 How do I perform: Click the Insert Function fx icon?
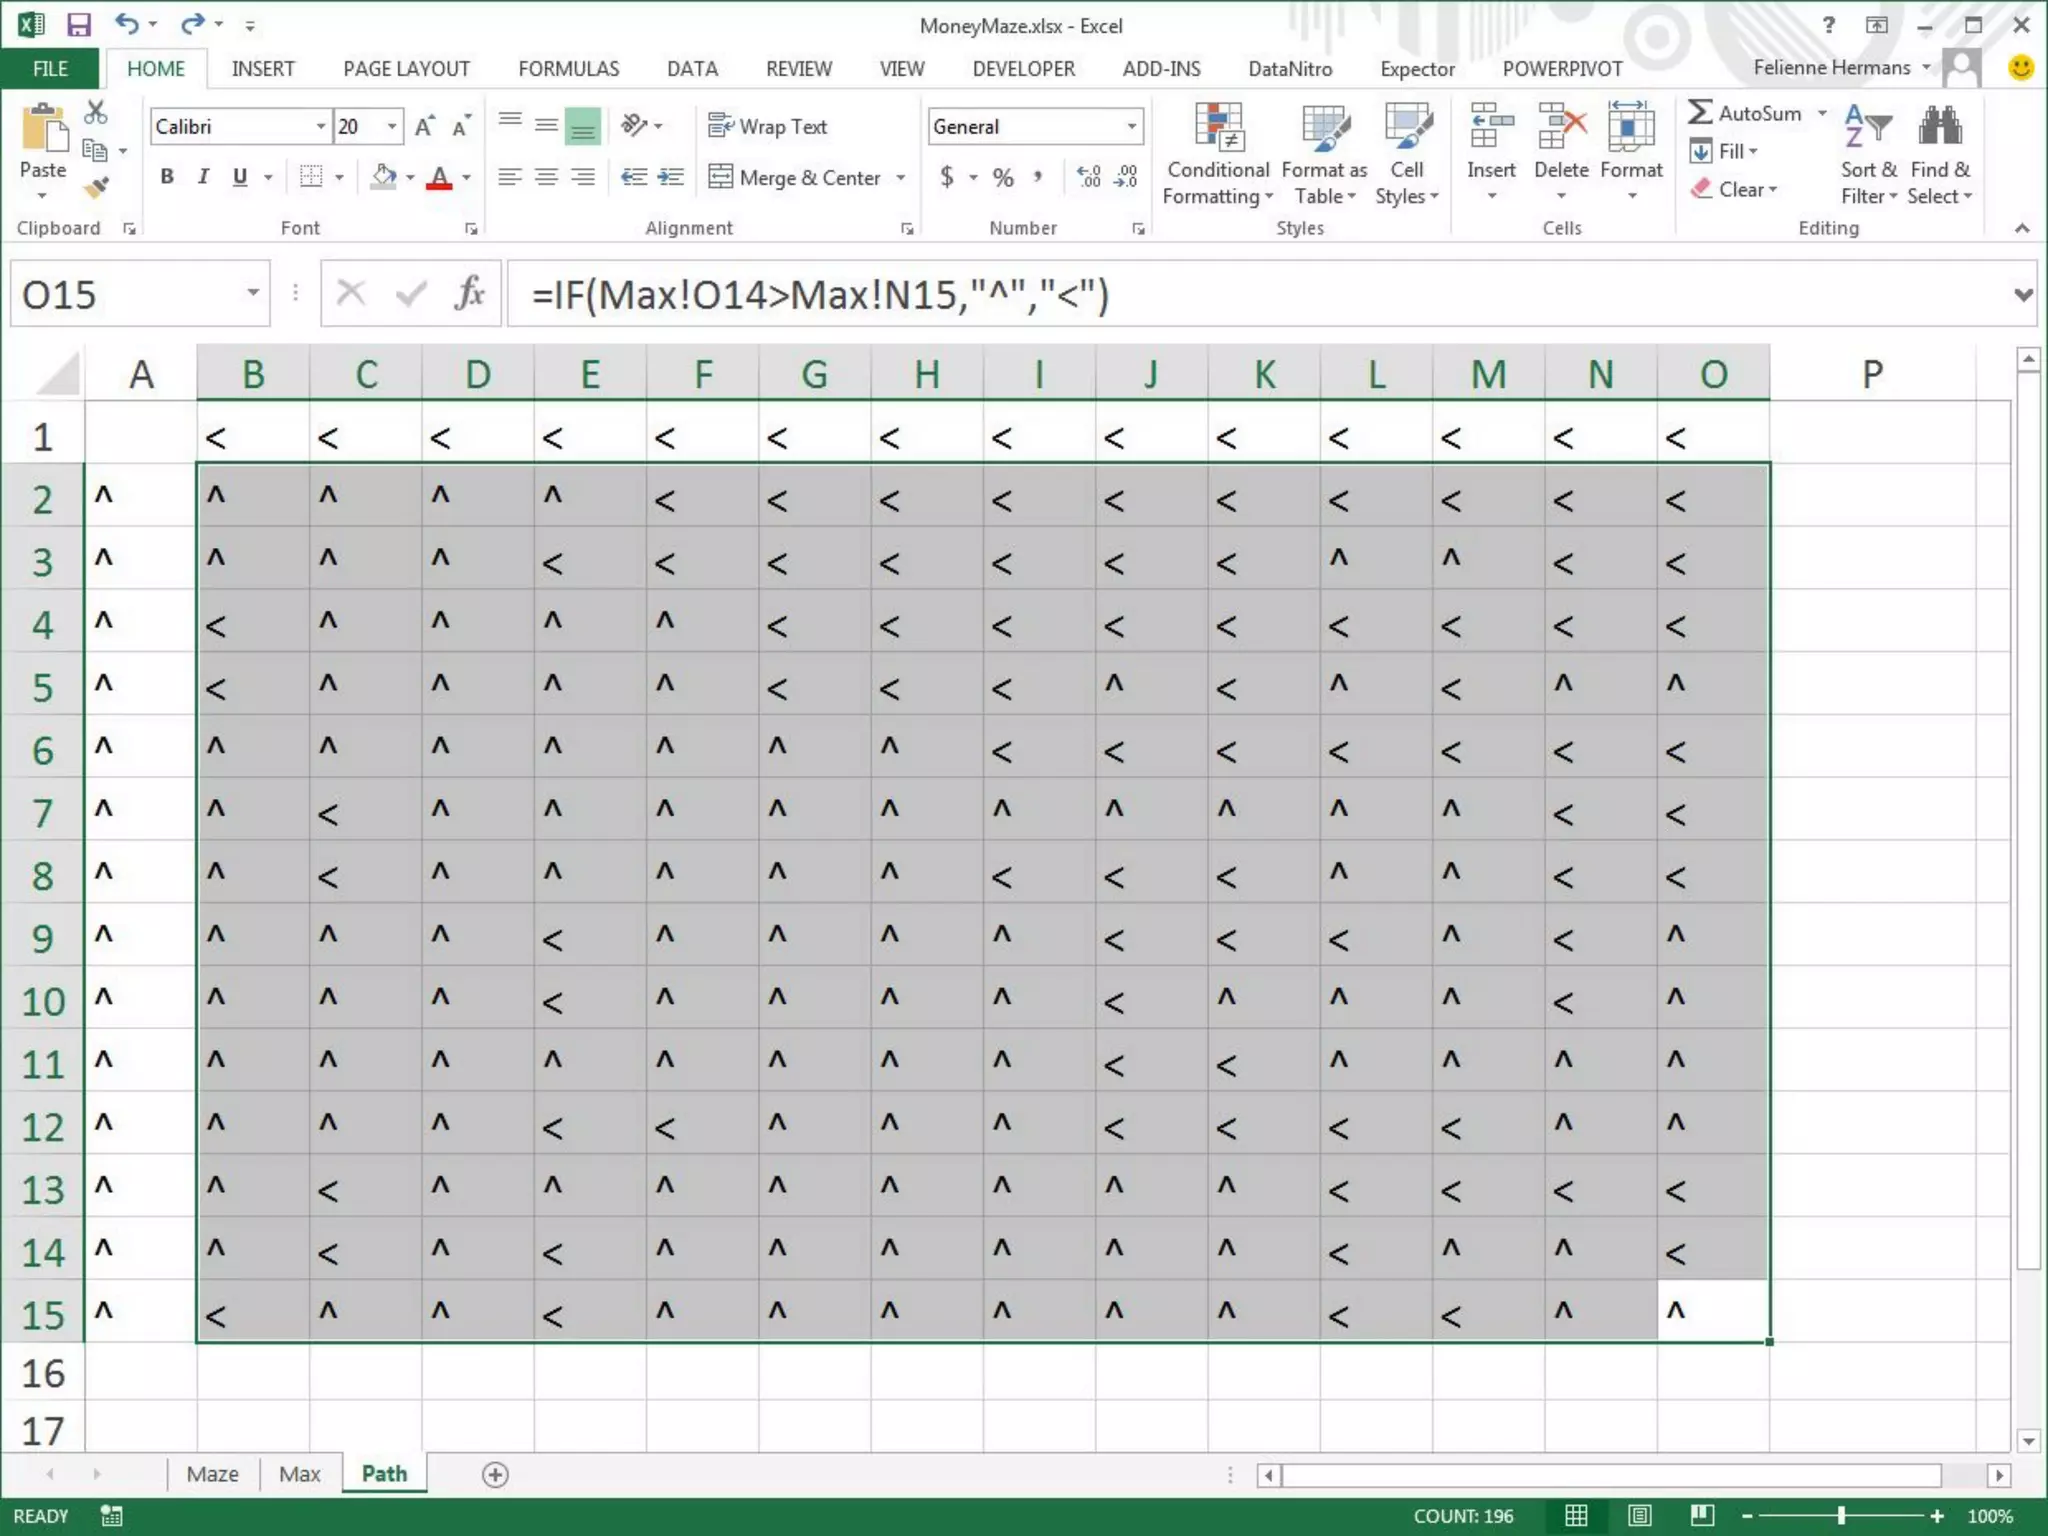(469, 294)
